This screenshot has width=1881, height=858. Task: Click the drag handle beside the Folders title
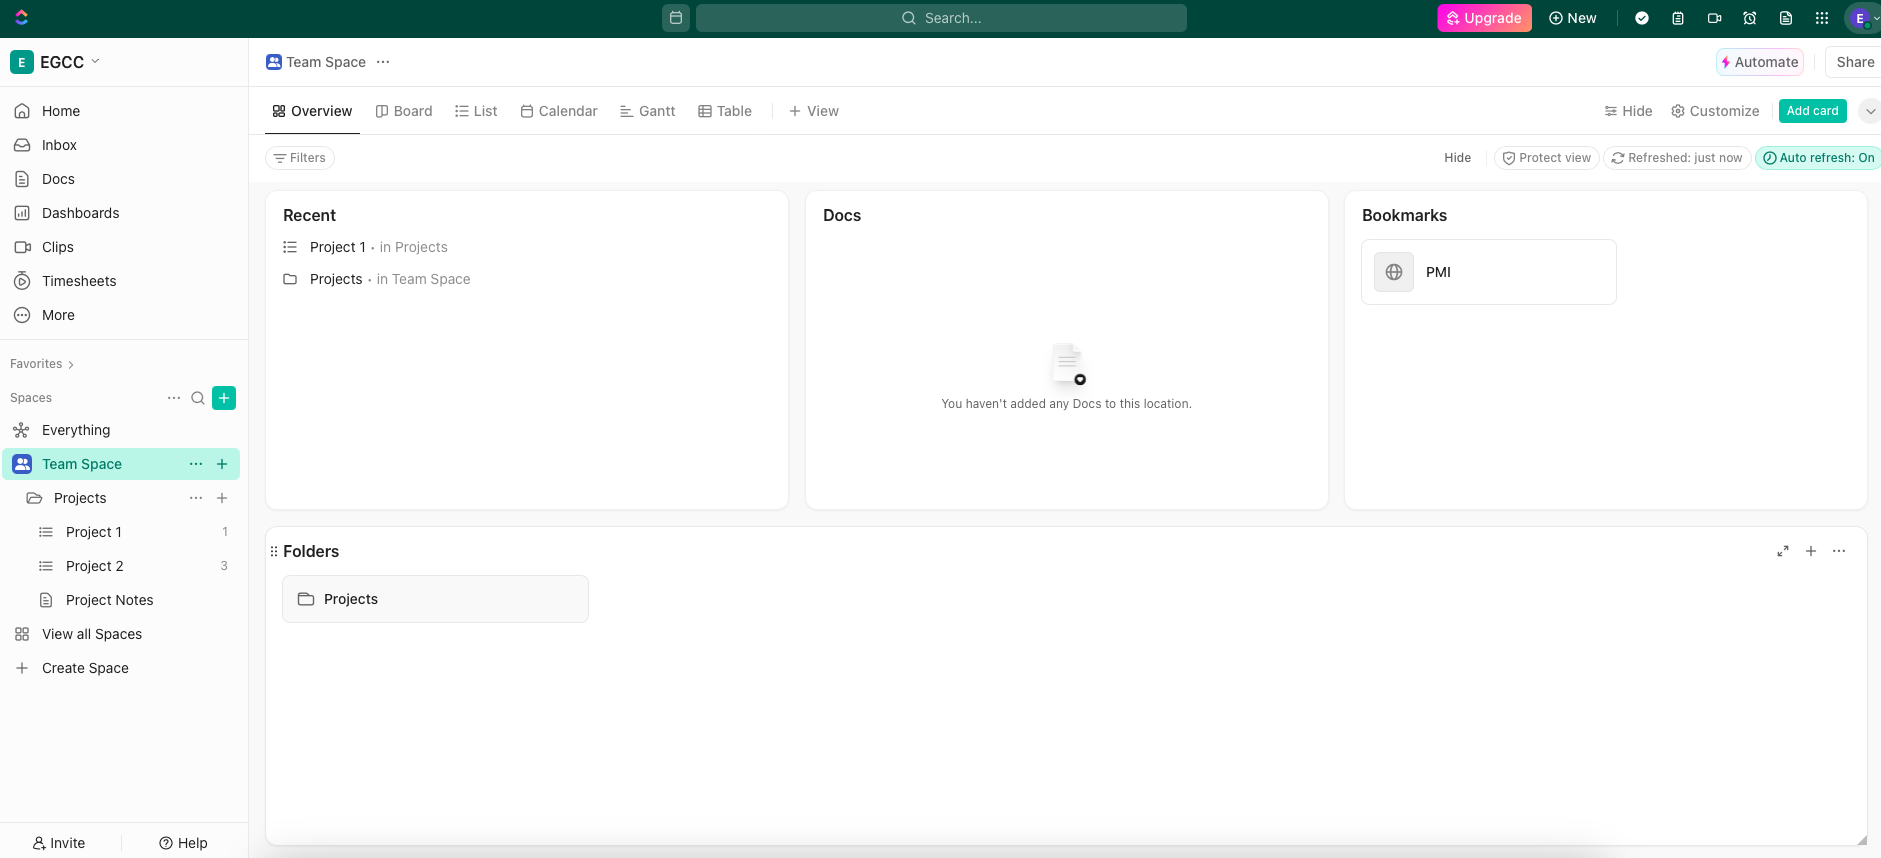tap(274, 551)
